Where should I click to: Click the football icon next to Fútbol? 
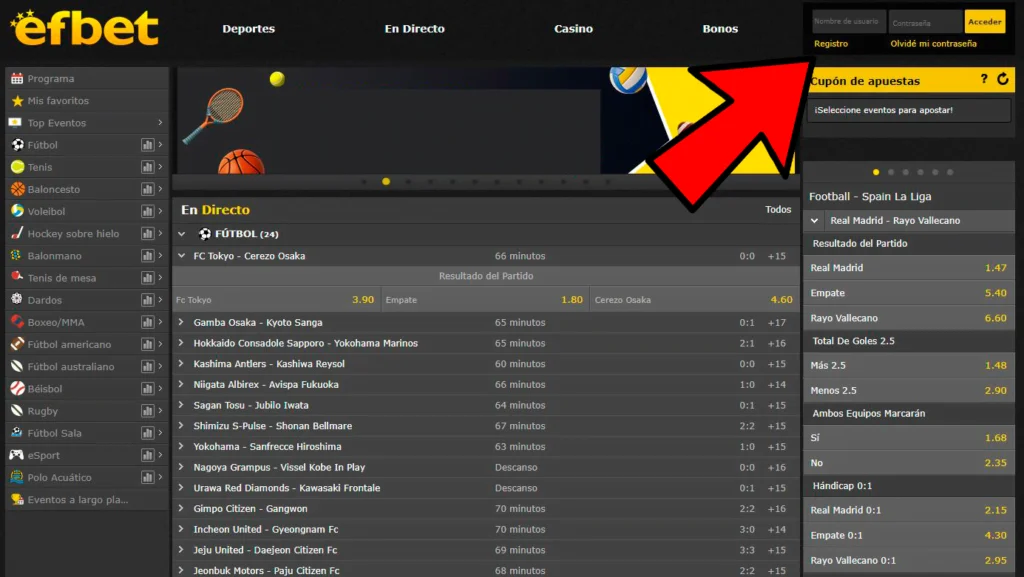[17, 145]
